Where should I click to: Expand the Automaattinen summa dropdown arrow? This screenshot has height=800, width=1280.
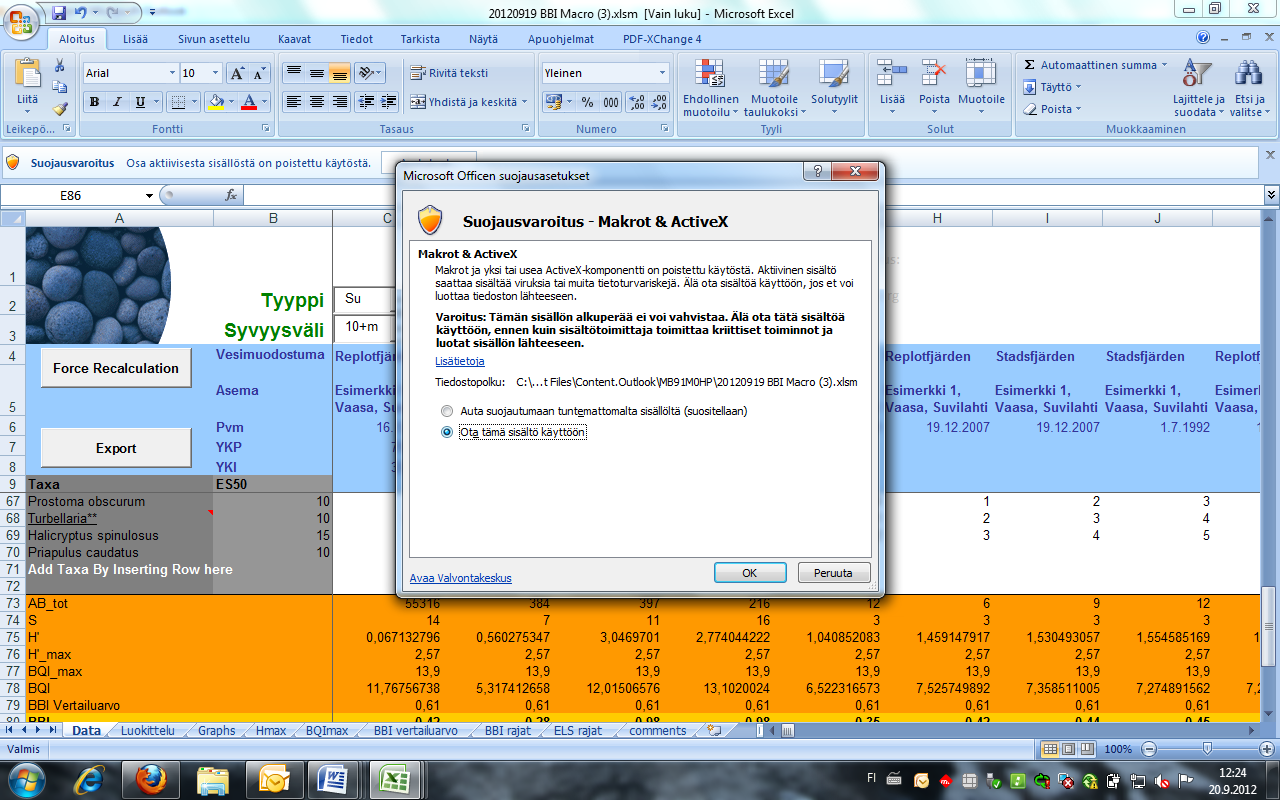tap(1163, 65)
